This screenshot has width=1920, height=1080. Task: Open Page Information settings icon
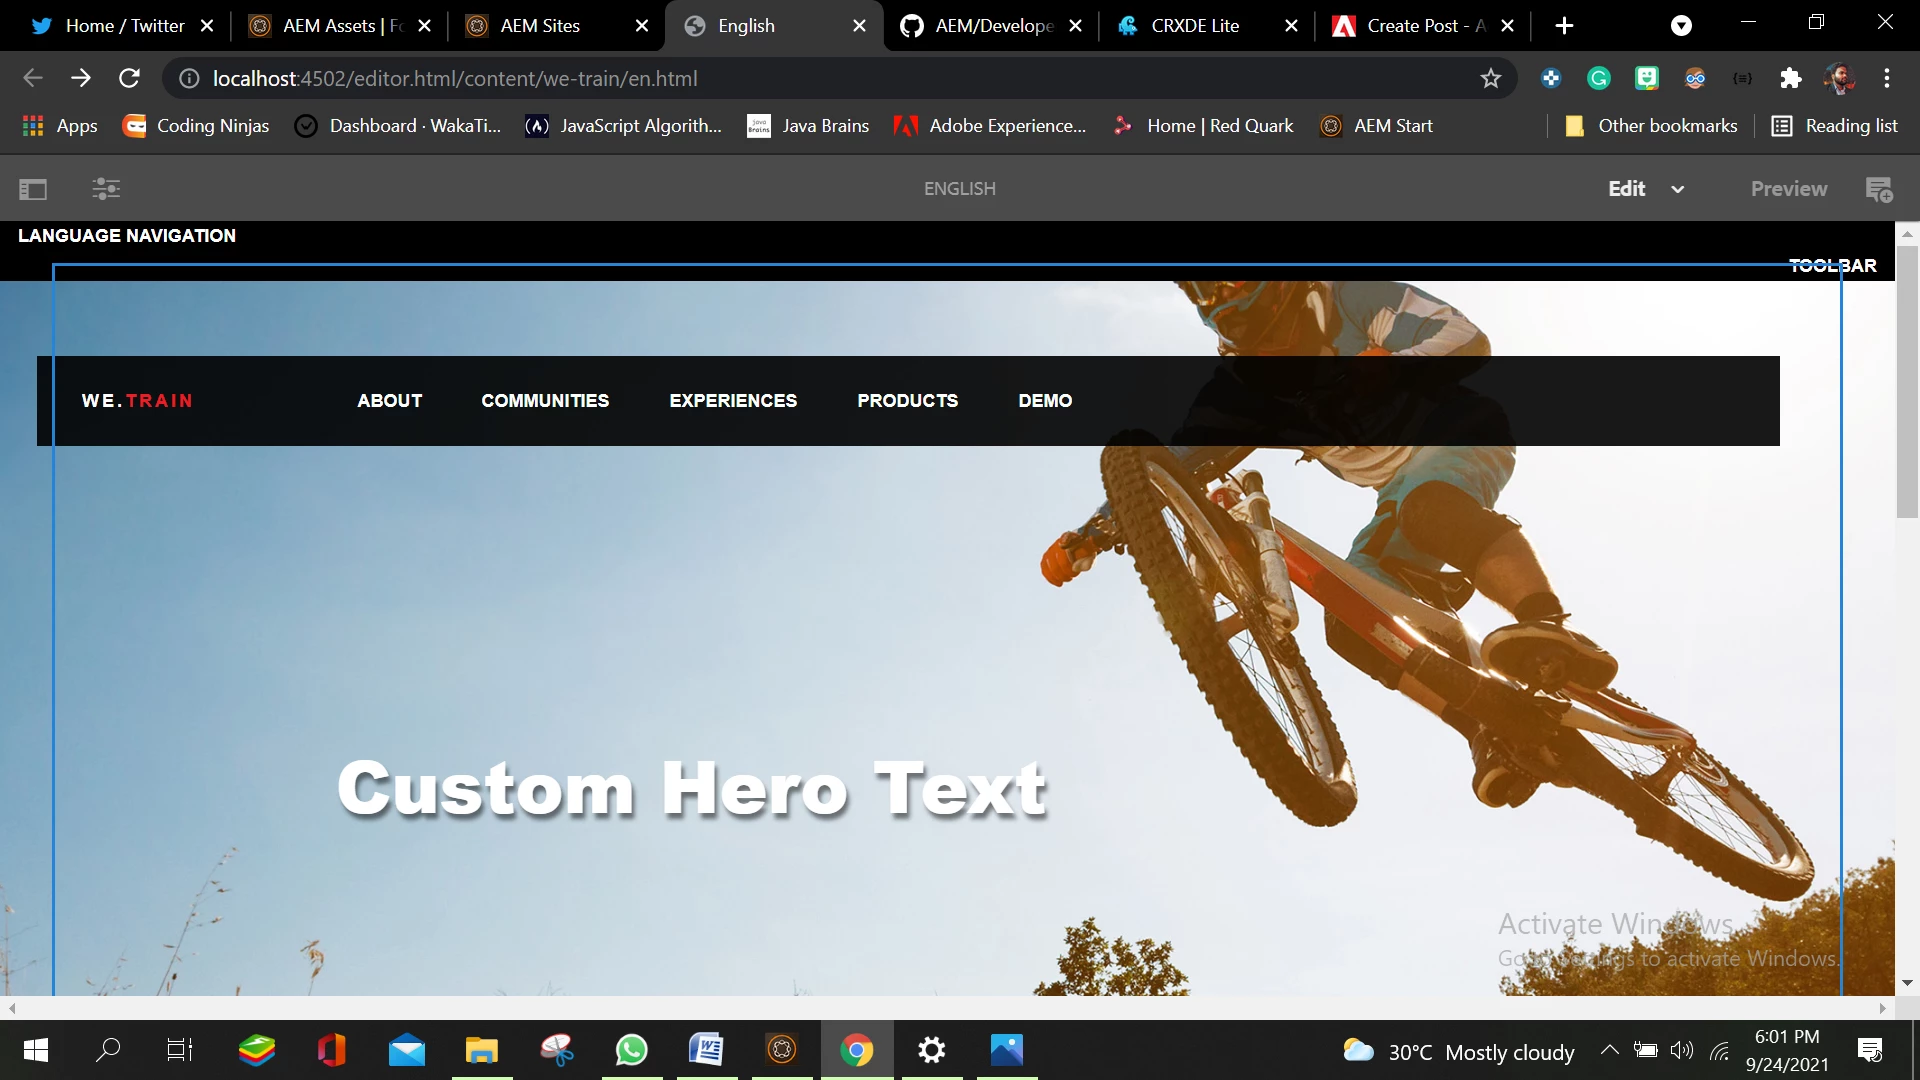106,189
